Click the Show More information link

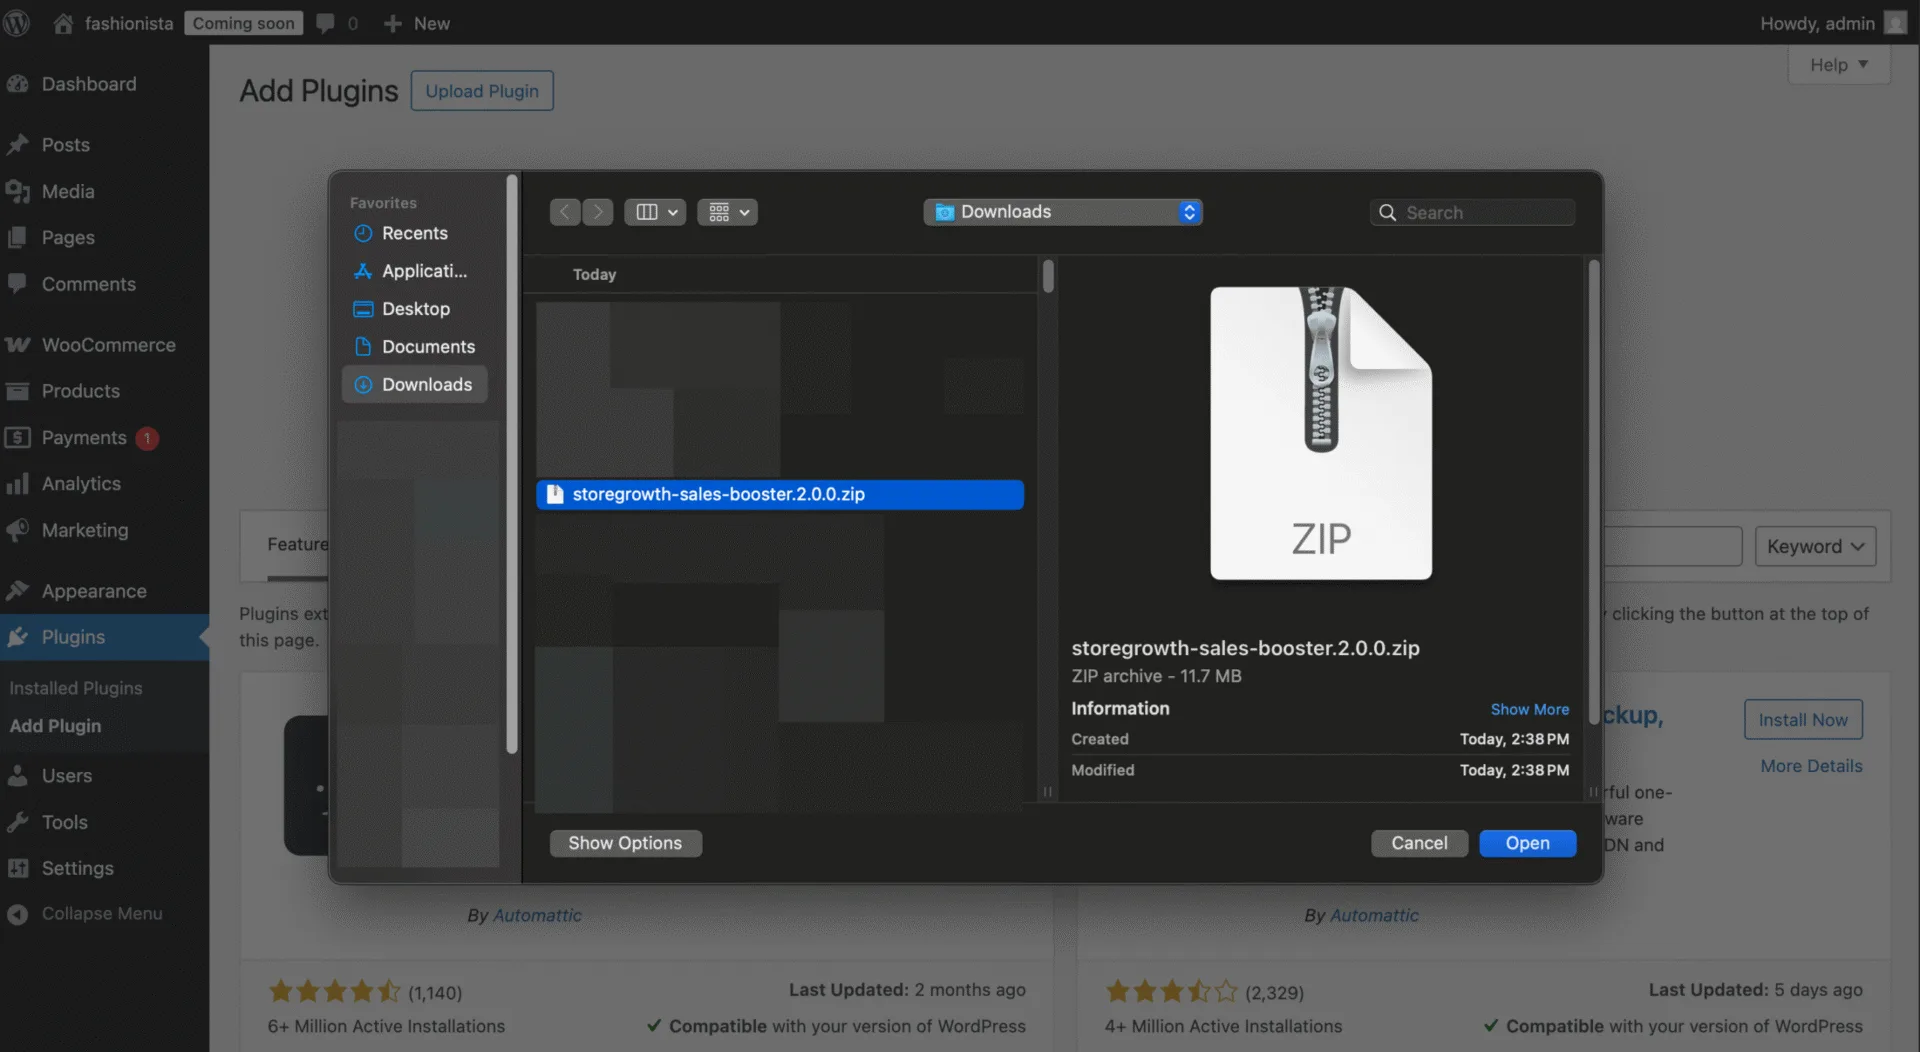tap(1529, 710)
